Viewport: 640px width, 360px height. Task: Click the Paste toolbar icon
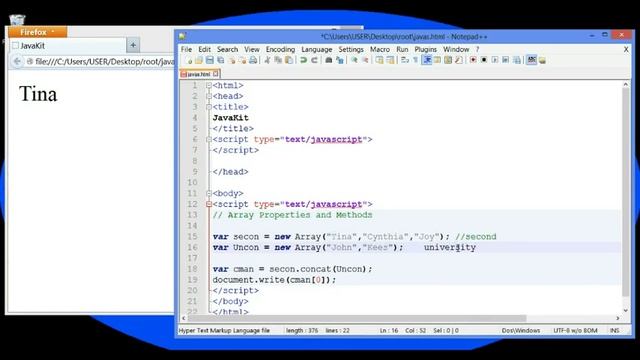click(289, 60)
